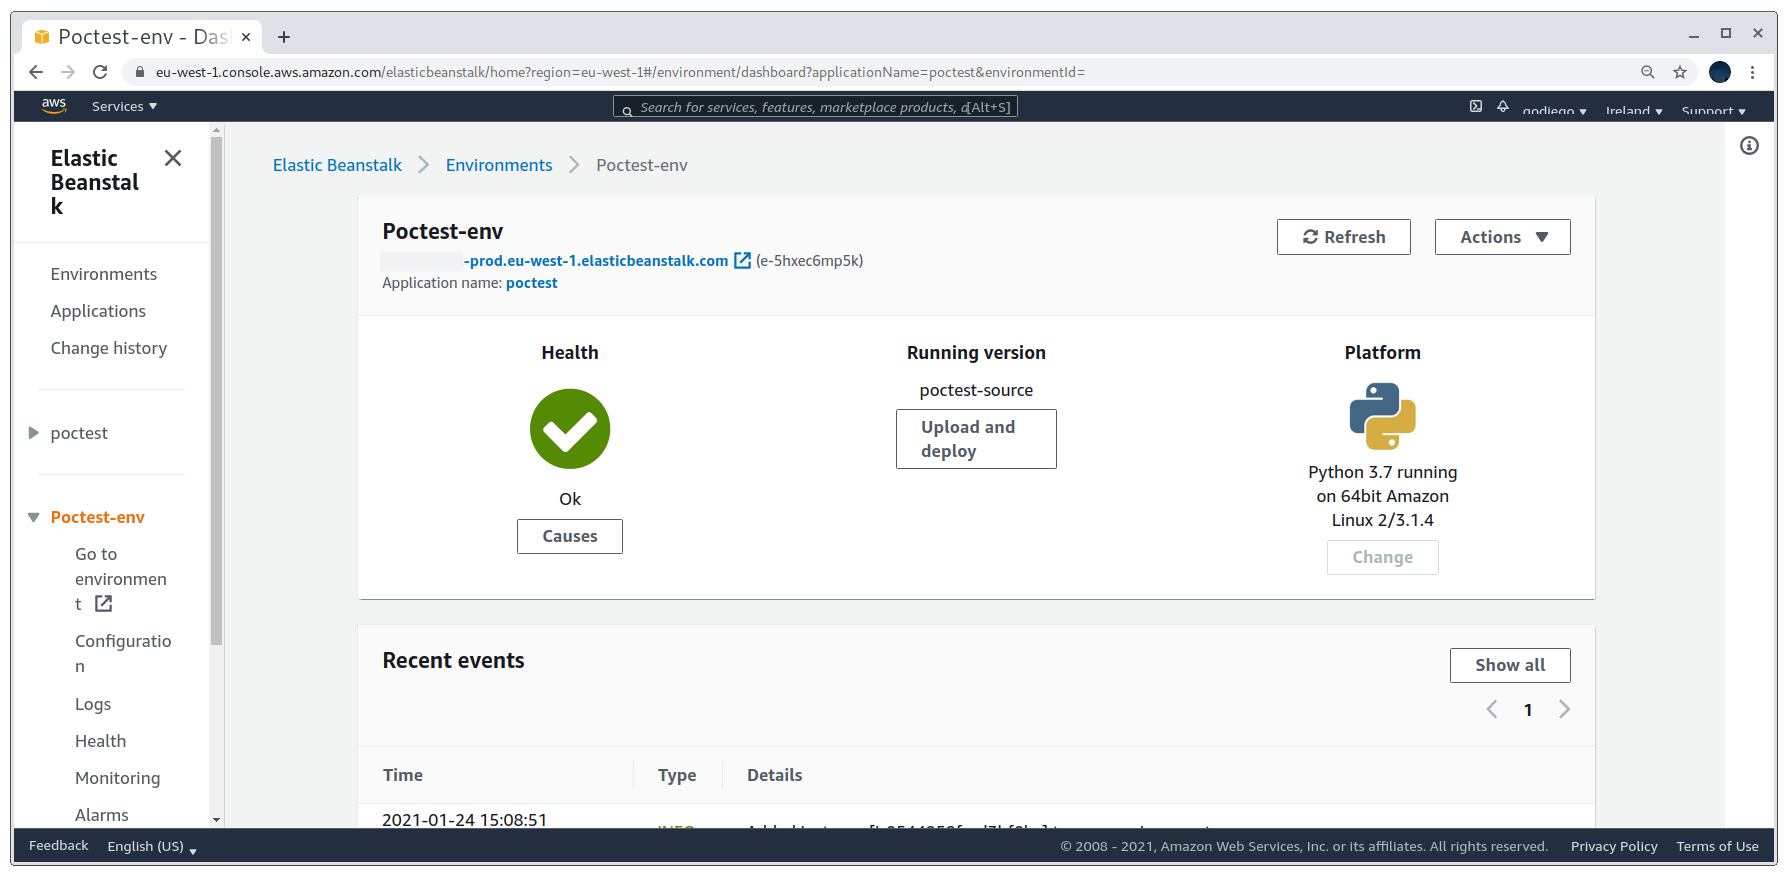
Task: Click the AWS services search field
Action: (x=815, y=107)
